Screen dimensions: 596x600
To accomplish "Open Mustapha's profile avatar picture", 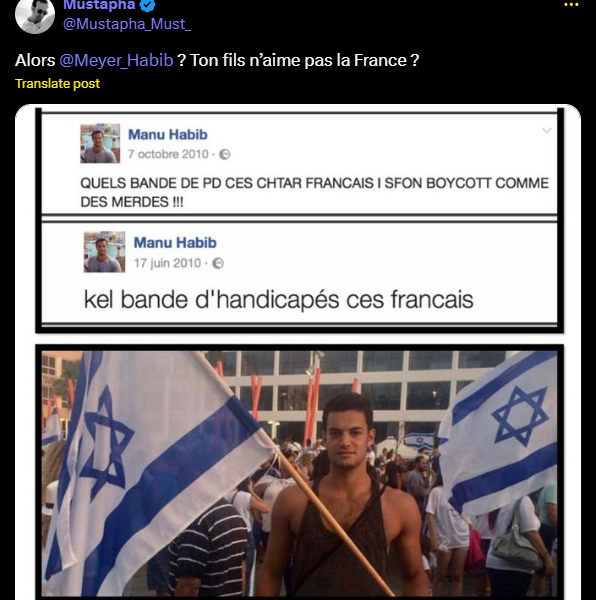I will coord(35,14).
